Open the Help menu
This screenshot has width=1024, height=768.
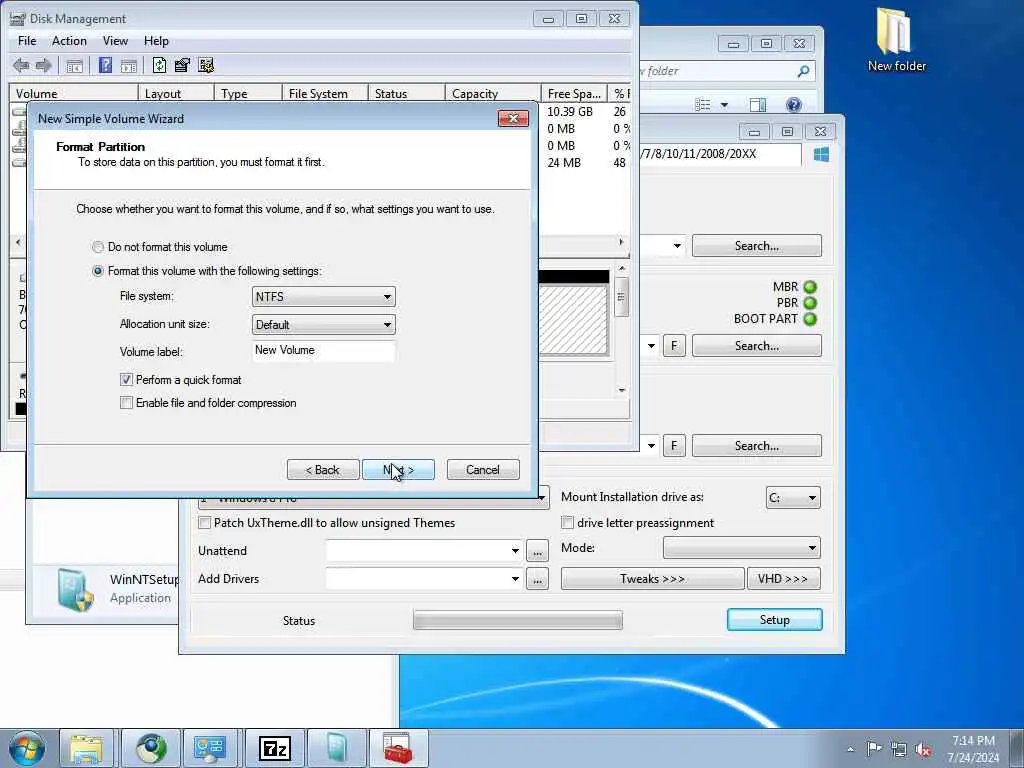(x=156, y=40)
